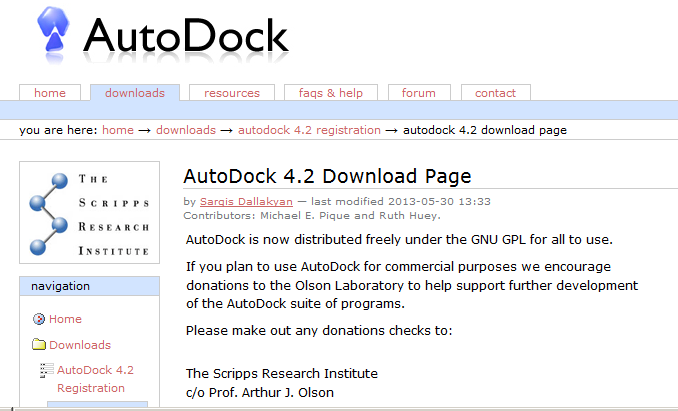Image resolution: width=678 pixels, height=411 pixels.
Task: Click the Scripps Research Institute logo image
Action: [x=90, y=213]
